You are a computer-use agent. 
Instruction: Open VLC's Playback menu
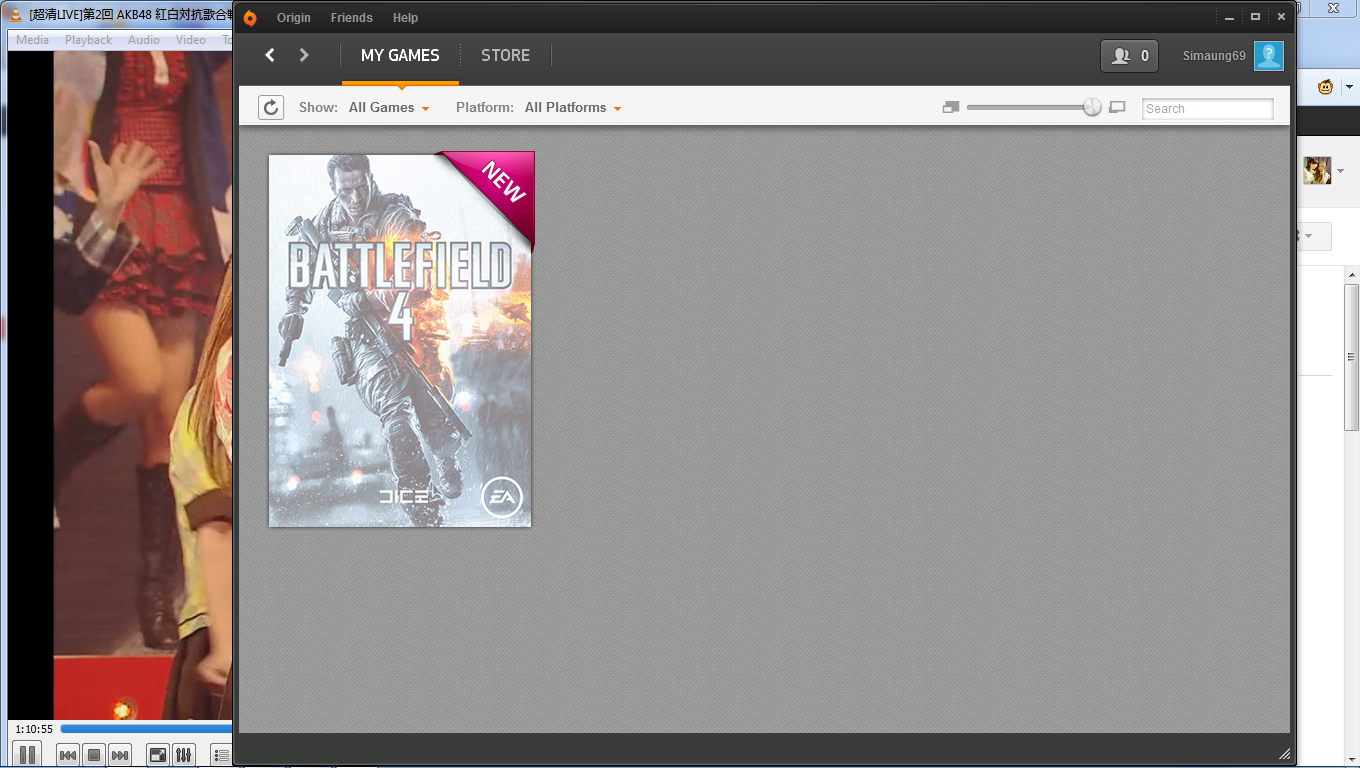pyautogui.click(x=88, y=39)
